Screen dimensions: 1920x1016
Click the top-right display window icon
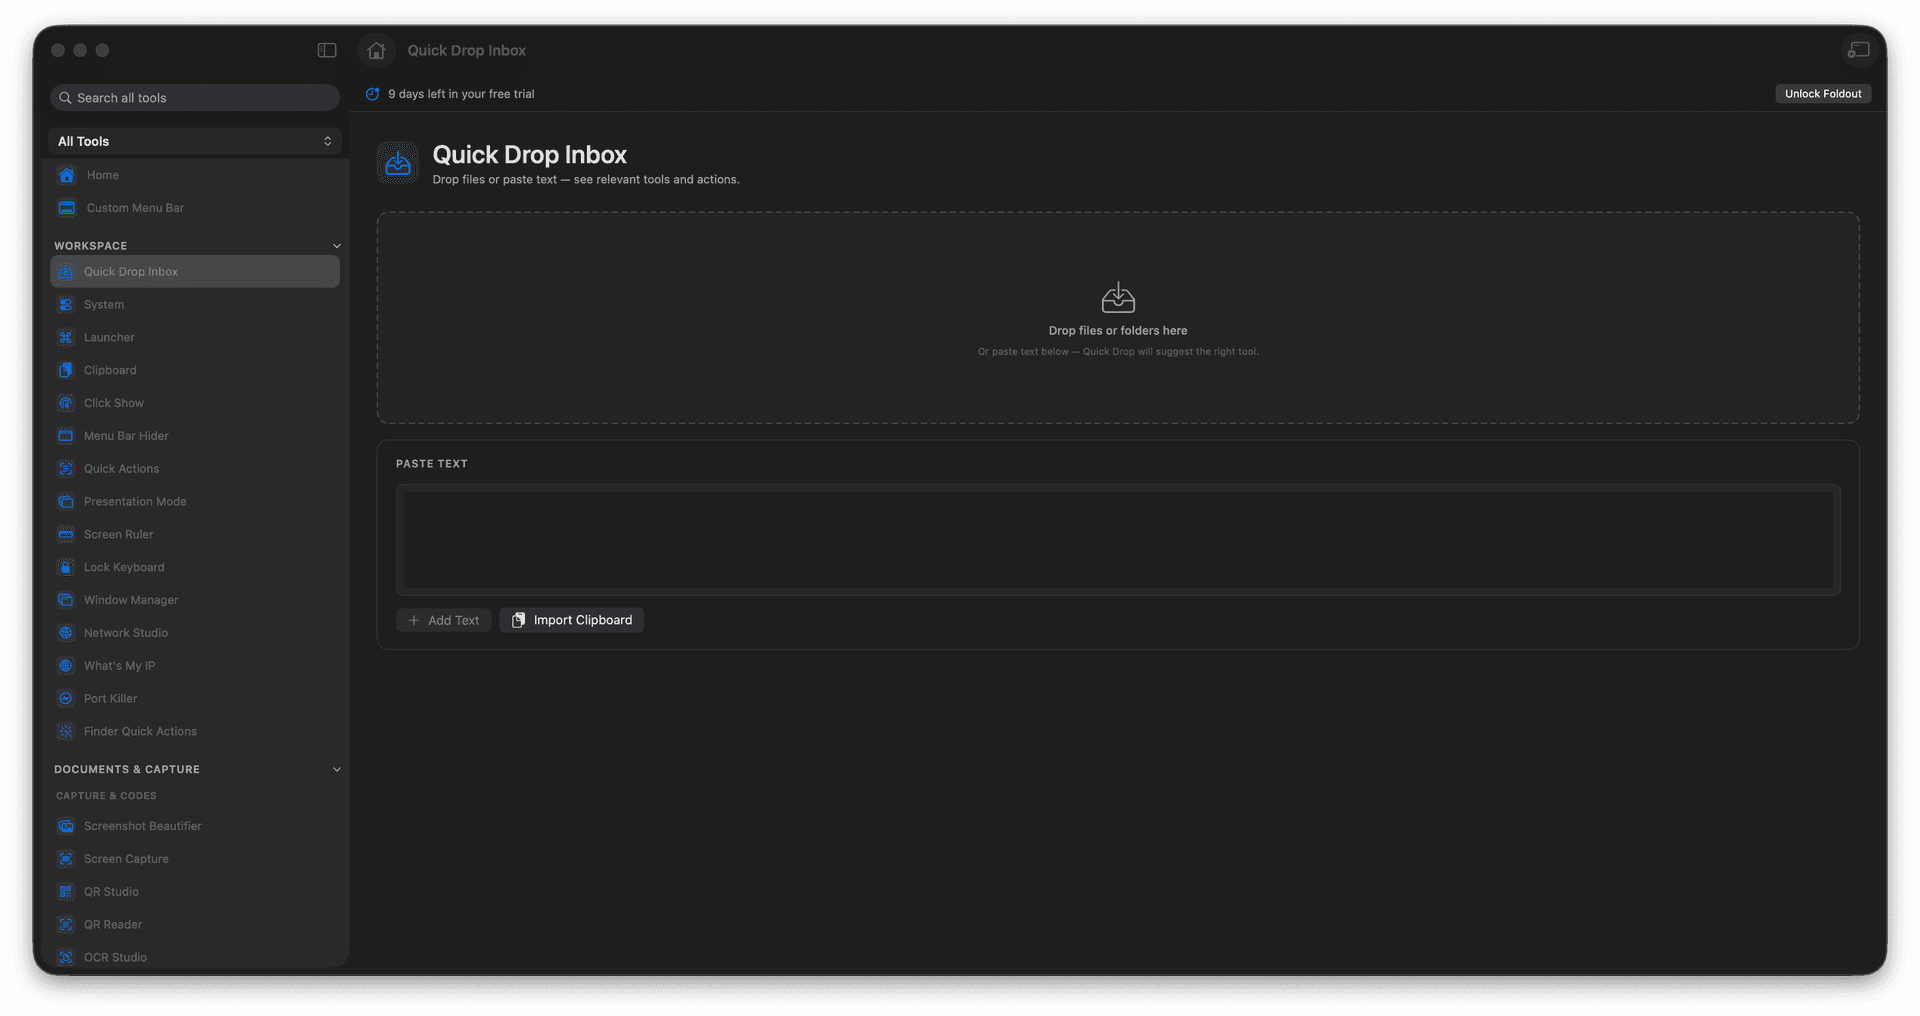tap(1859, 50)
